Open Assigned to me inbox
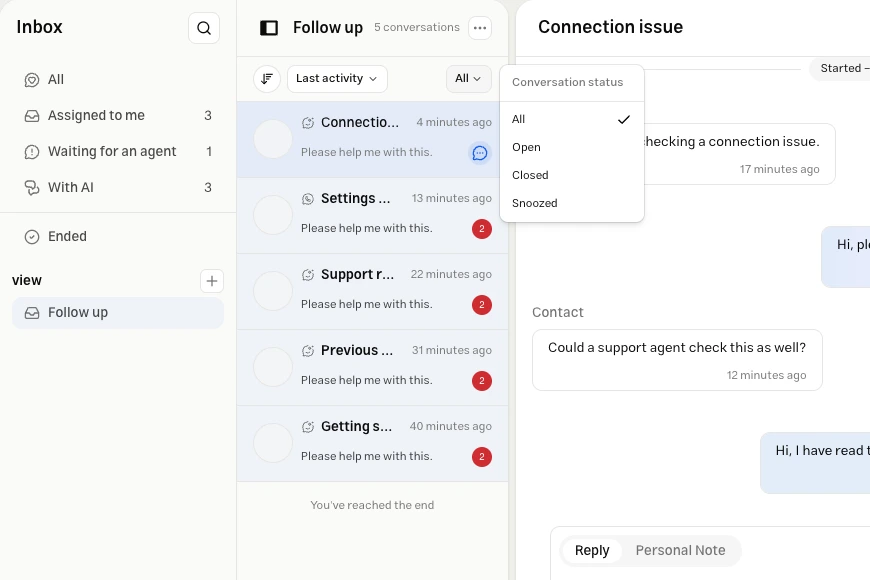The image size is (870, 580). pos(118,116)
